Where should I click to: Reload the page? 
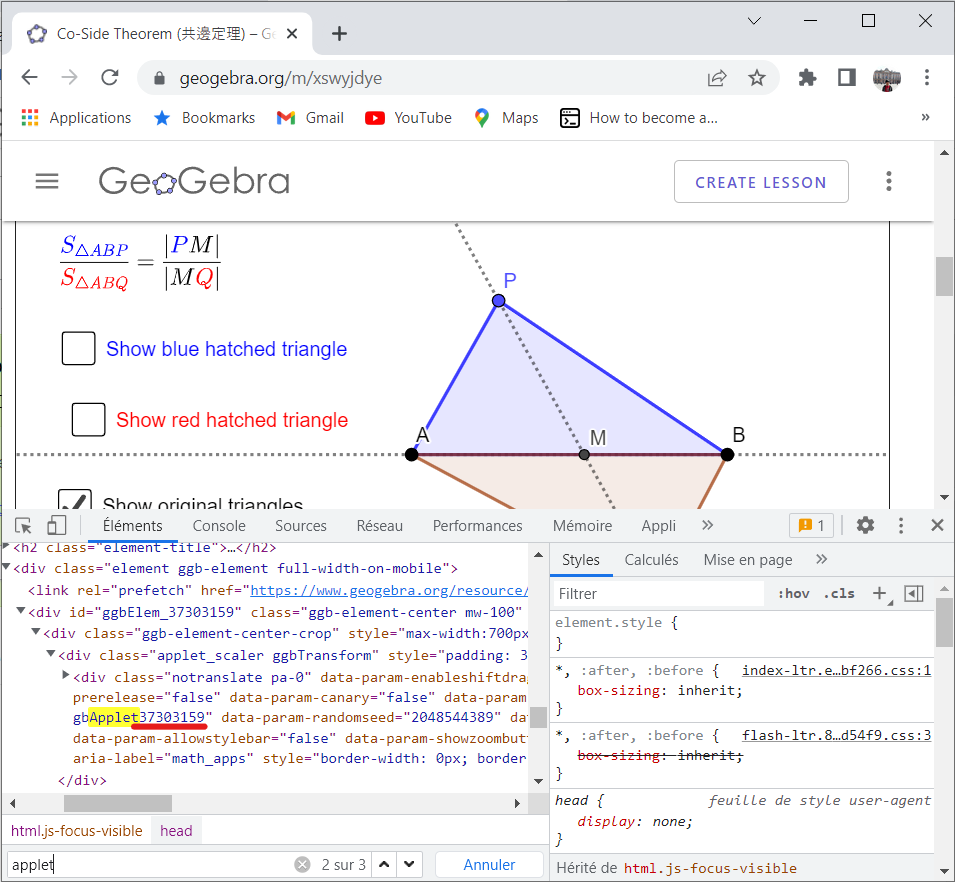(110, 78)
